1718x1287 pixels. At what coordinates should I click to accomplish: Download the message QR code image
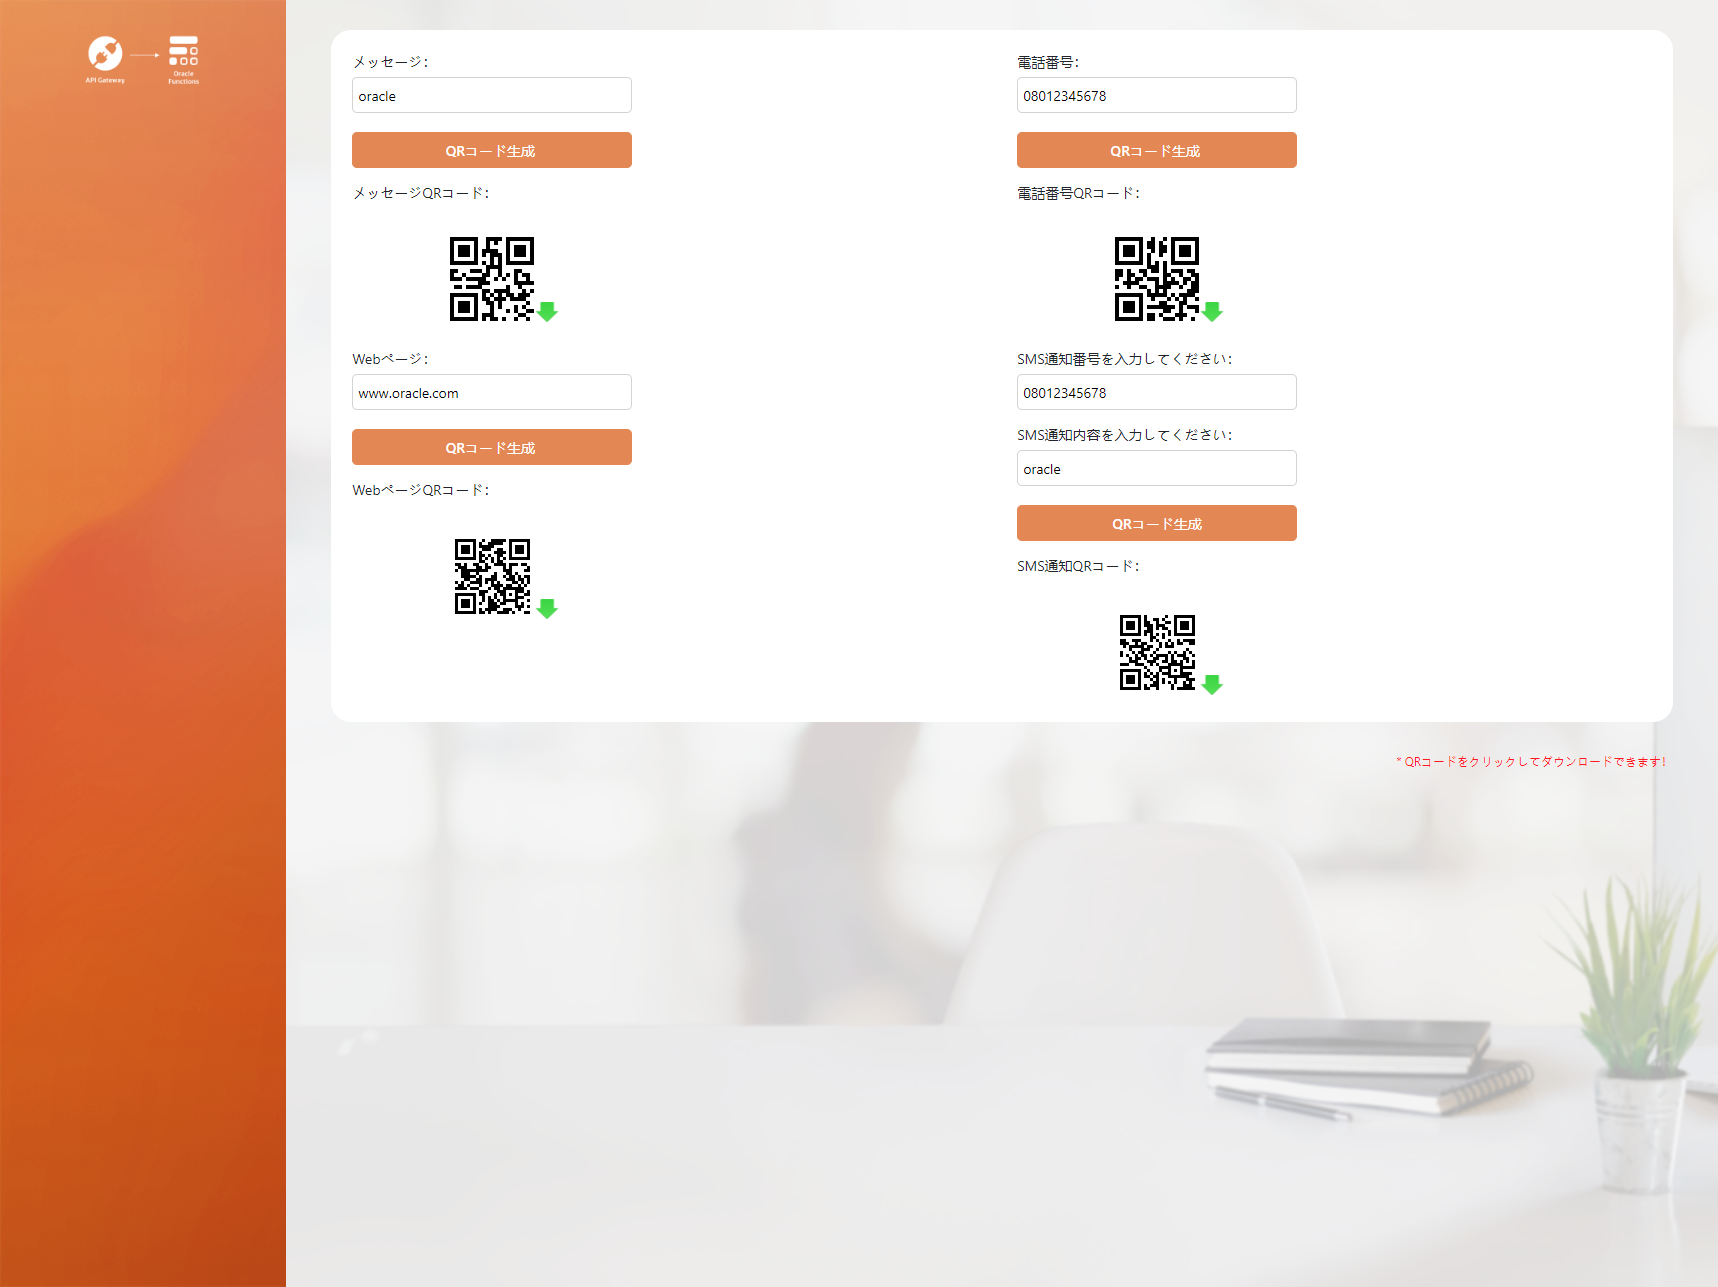(491, 279)
